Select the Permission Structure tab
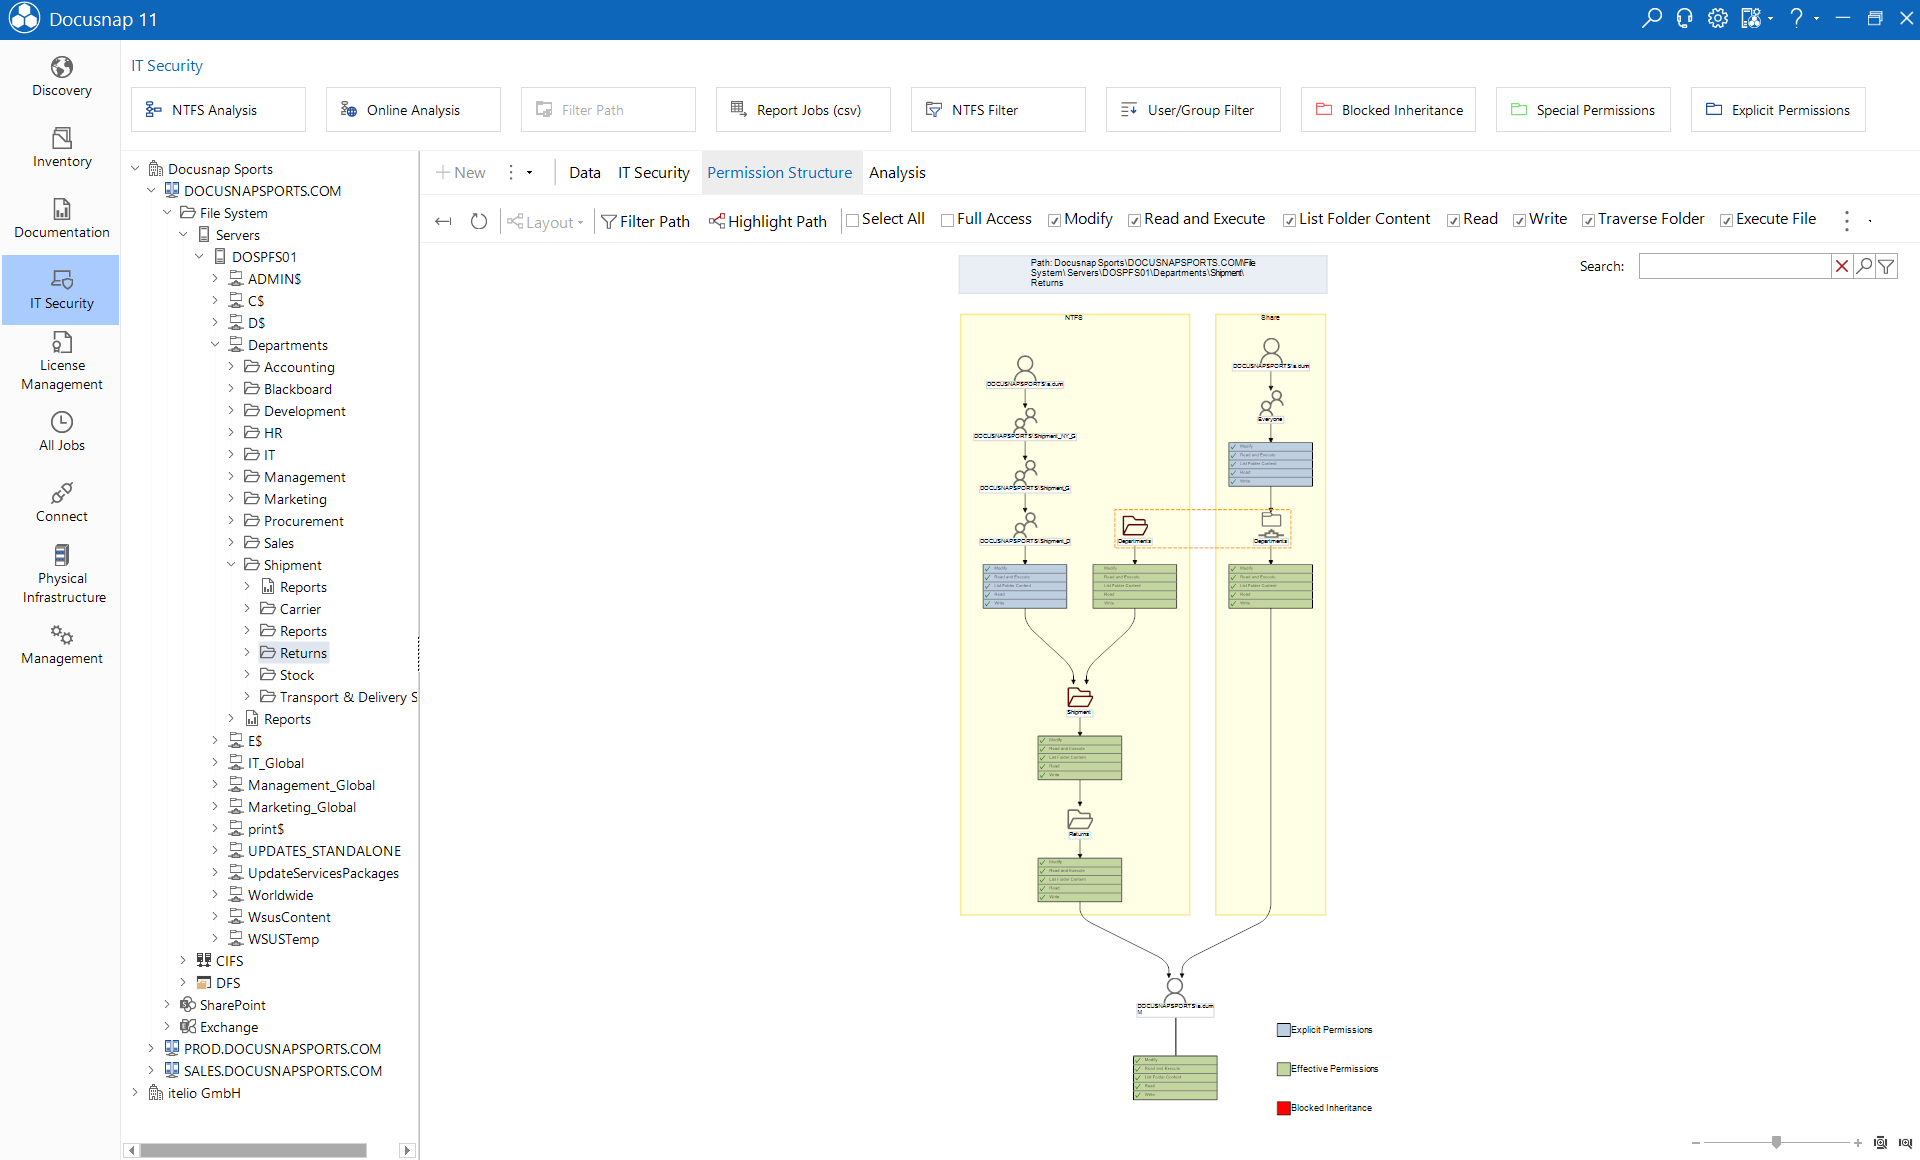Viewport: 1920px width, 1160px height. click(780, 172)
